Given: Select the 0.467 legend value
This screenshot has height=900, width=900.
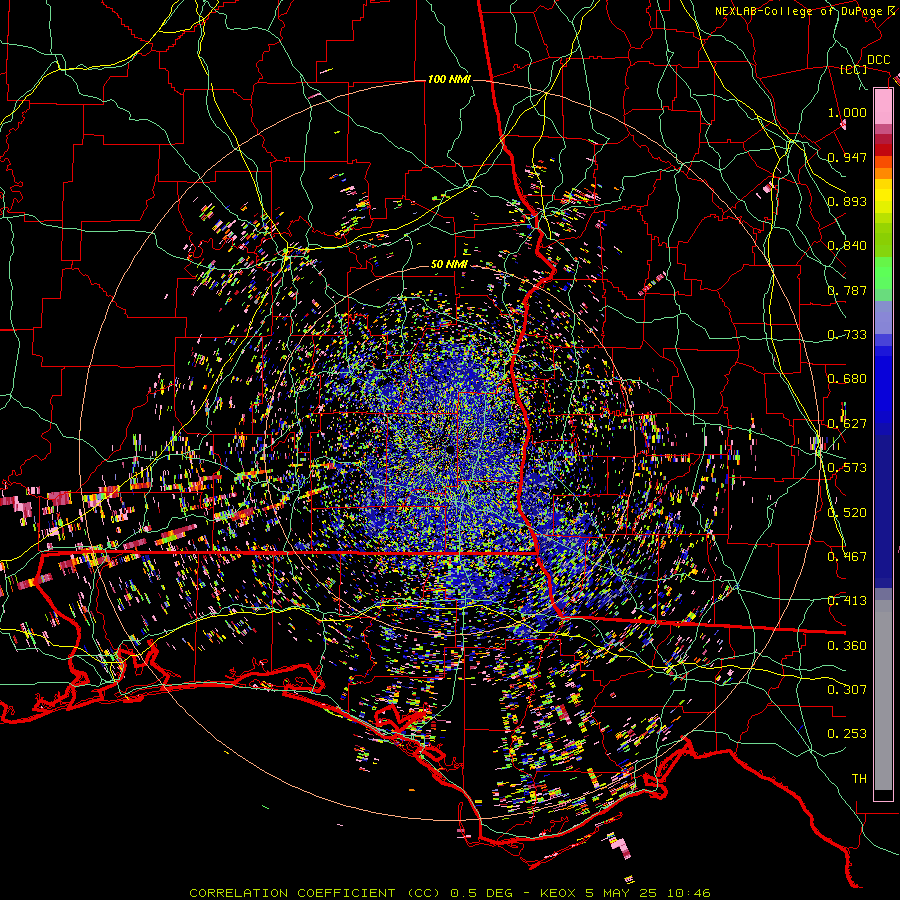Looking at the screenshot, I should pyautogui.click(x=847, y=557).
